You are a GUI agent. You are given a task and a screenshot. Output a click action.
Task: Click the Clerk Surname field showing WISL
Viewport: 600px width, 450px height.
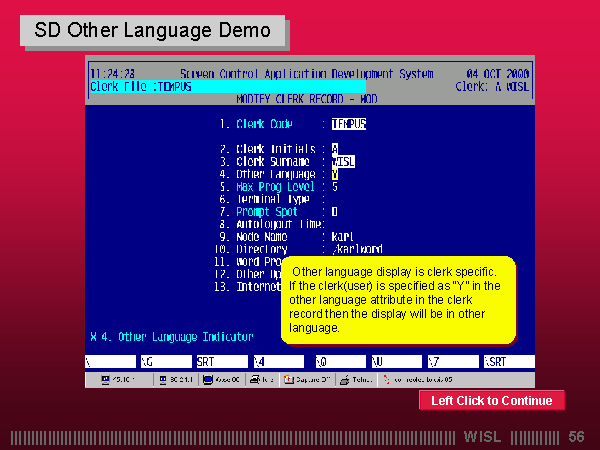point(343,161)
